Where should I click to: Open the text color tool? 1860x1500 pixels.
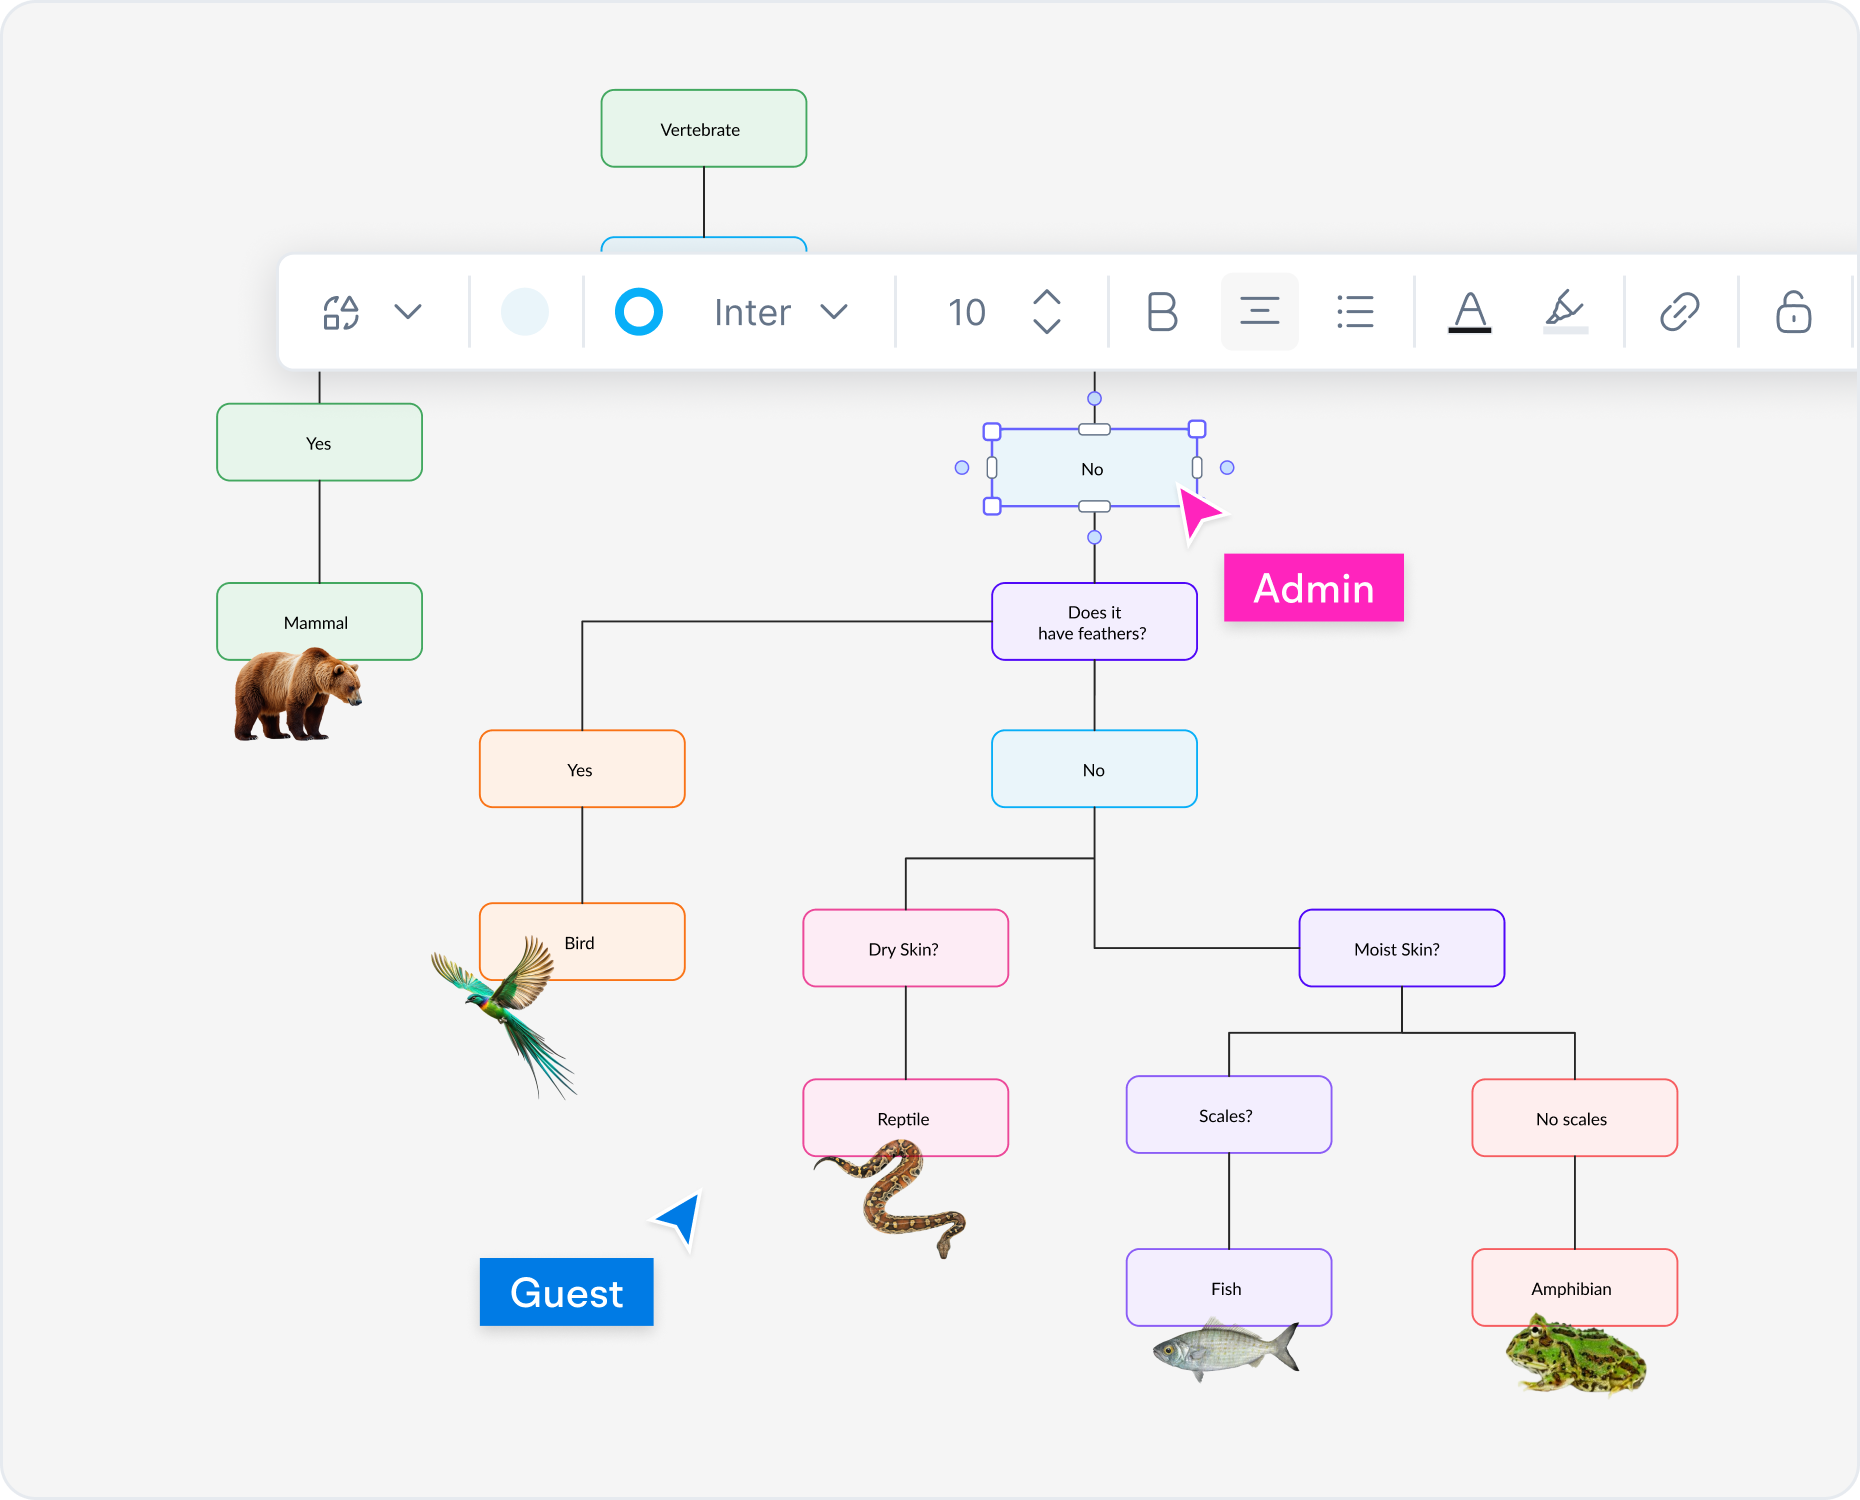tap(1470, 312)
